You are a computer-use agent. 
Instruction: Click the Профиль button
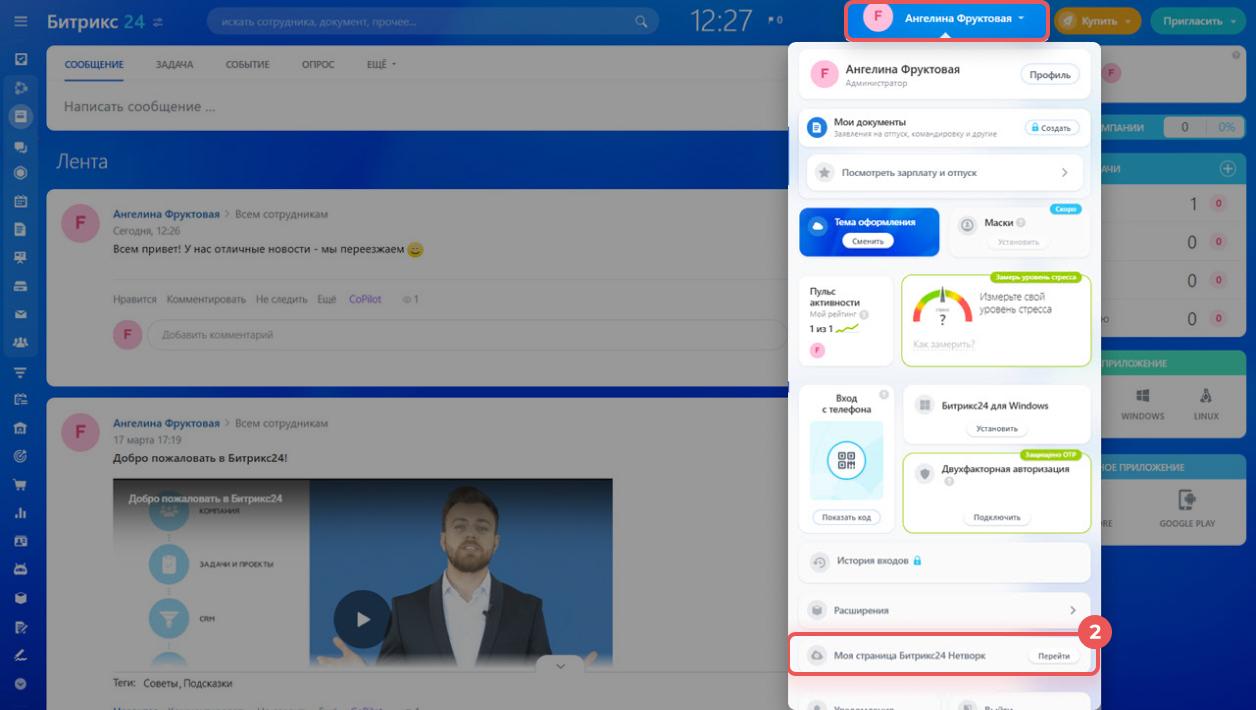point(1050,75)
